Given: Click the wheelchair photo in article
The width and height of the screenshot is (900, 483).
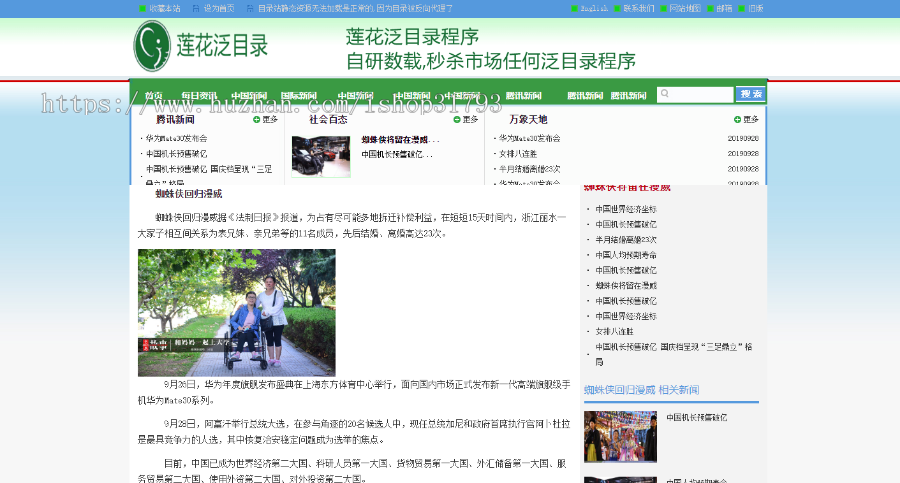Looking at the screenshot, I should 236,312.
